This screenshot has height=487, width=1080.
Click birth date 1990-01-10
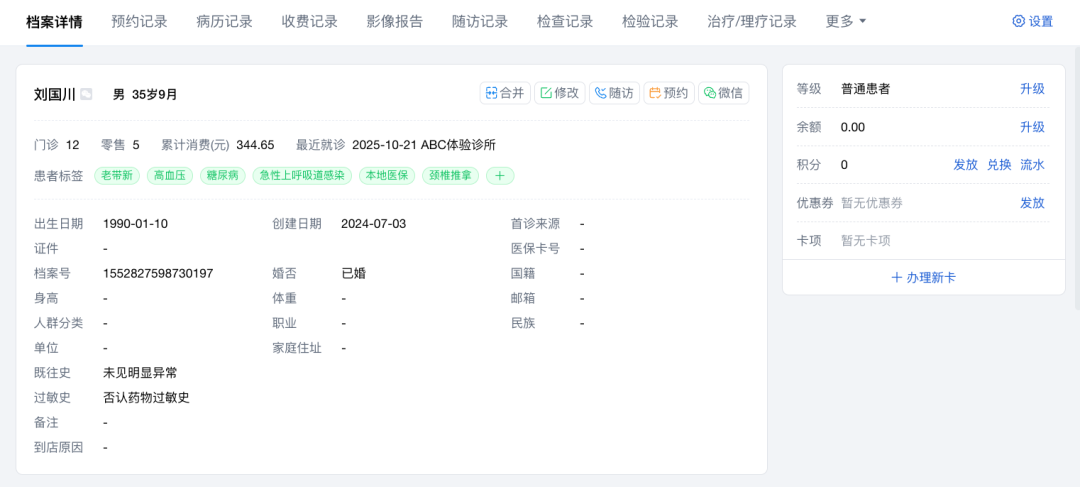(x=135, y=224)
